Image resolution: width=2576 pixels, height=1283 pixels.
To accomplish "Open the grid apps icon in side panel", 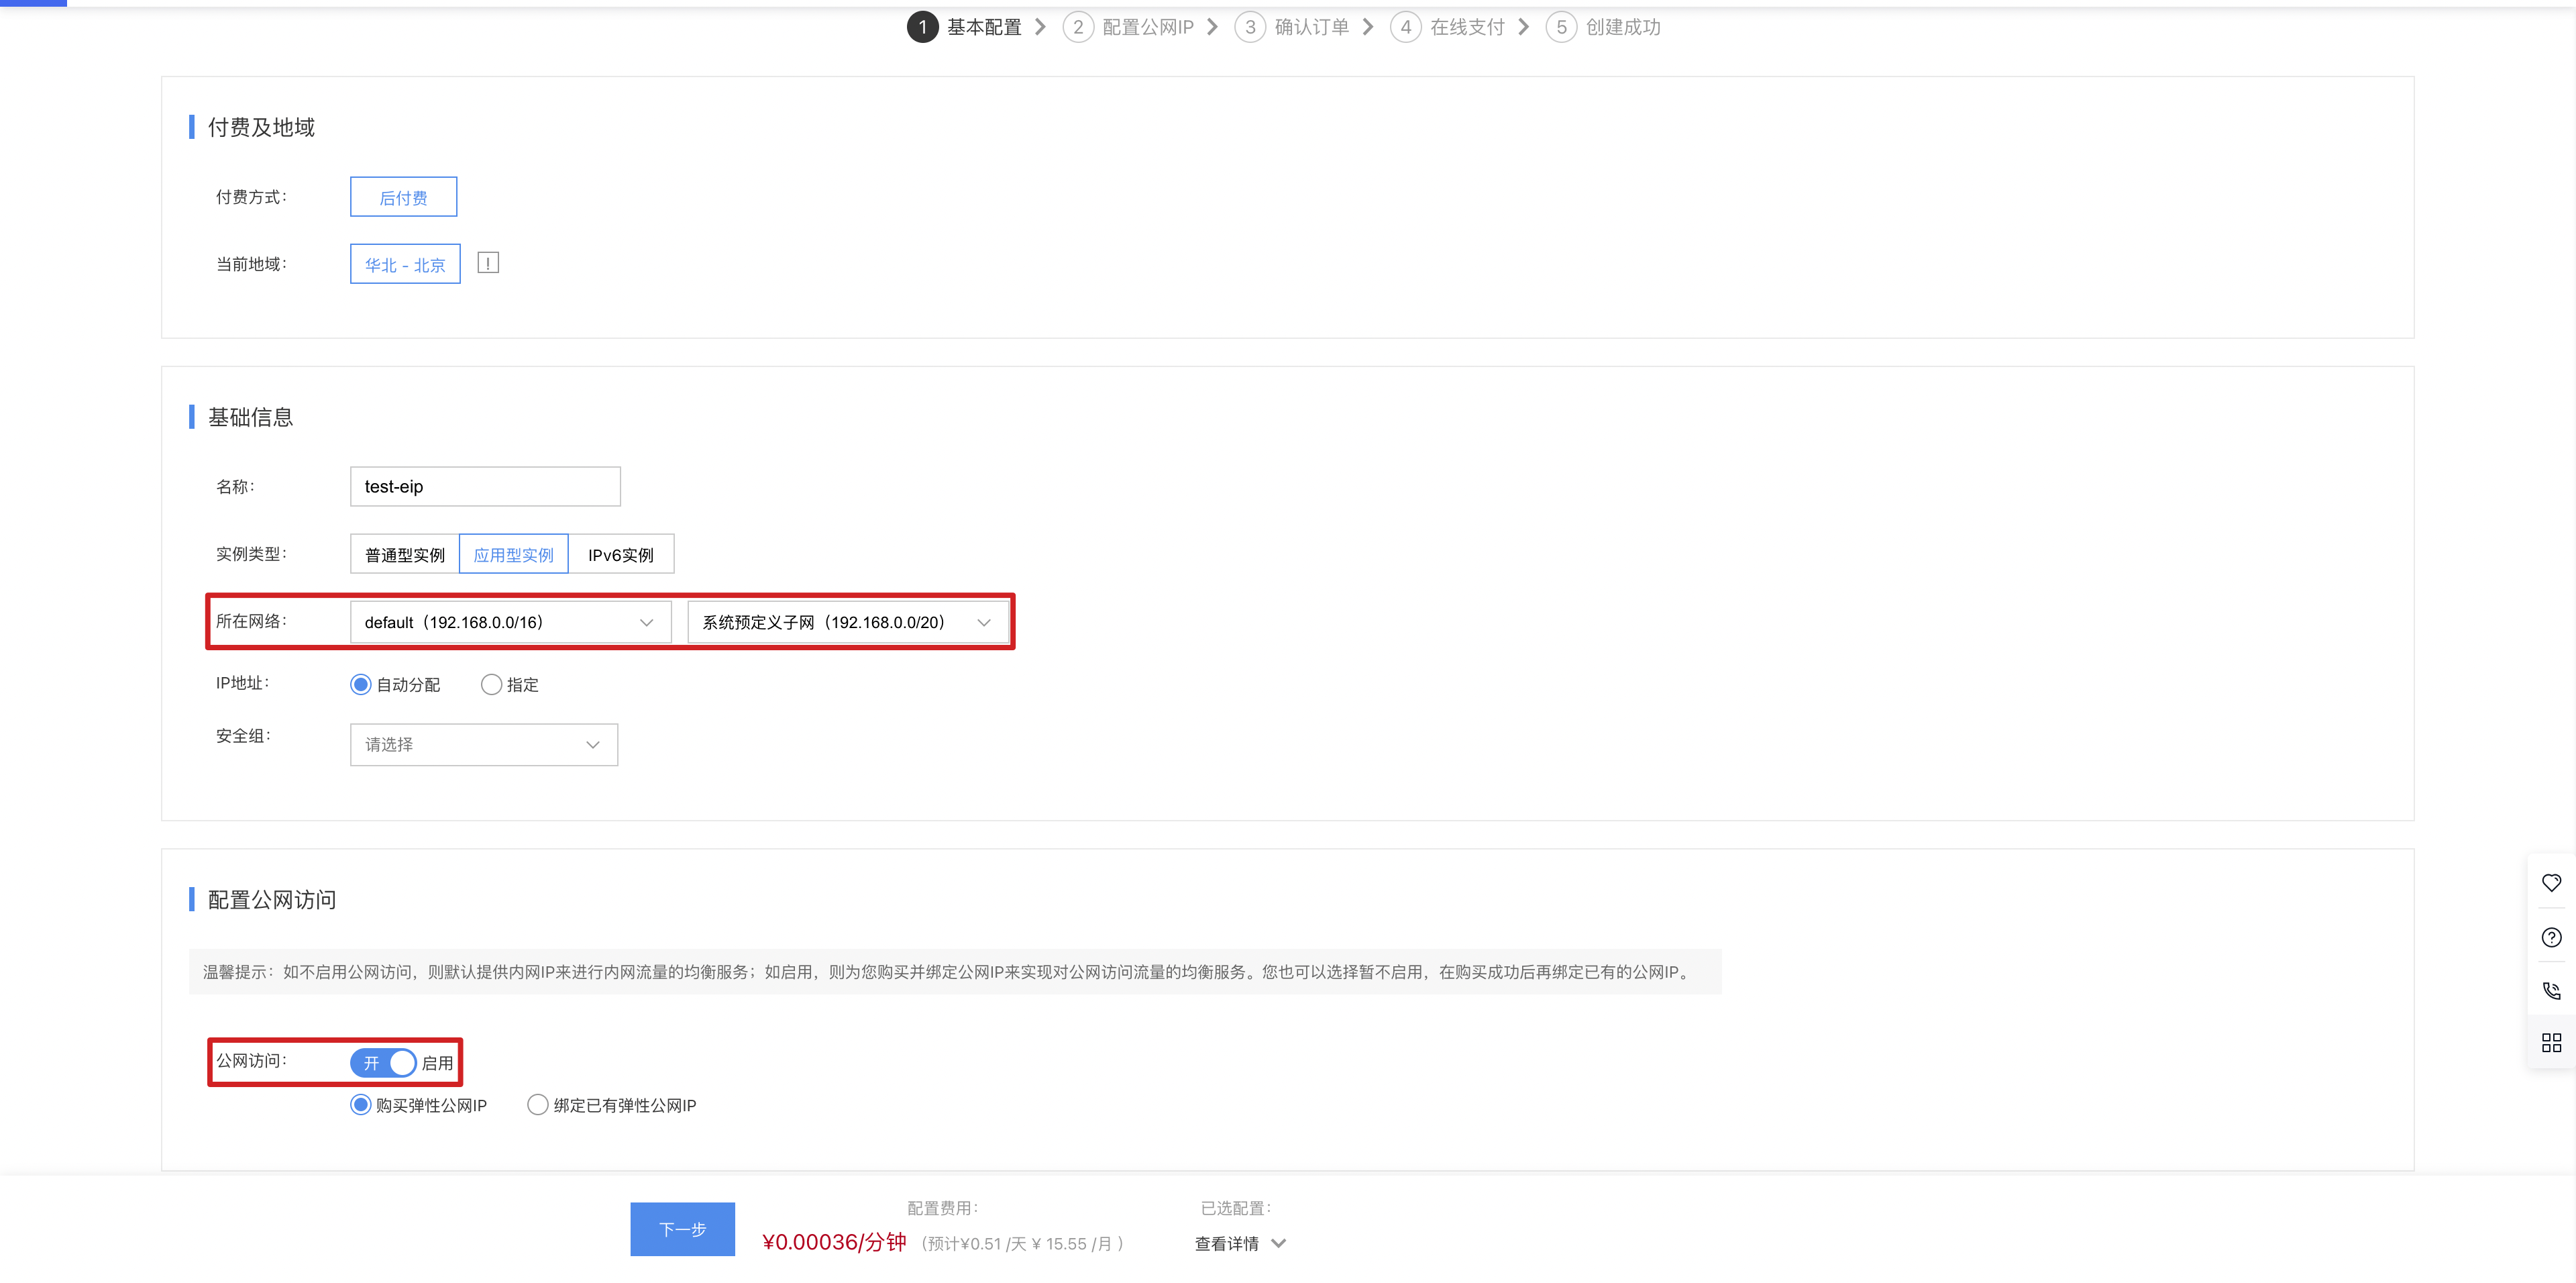I will [2551, 1043].
